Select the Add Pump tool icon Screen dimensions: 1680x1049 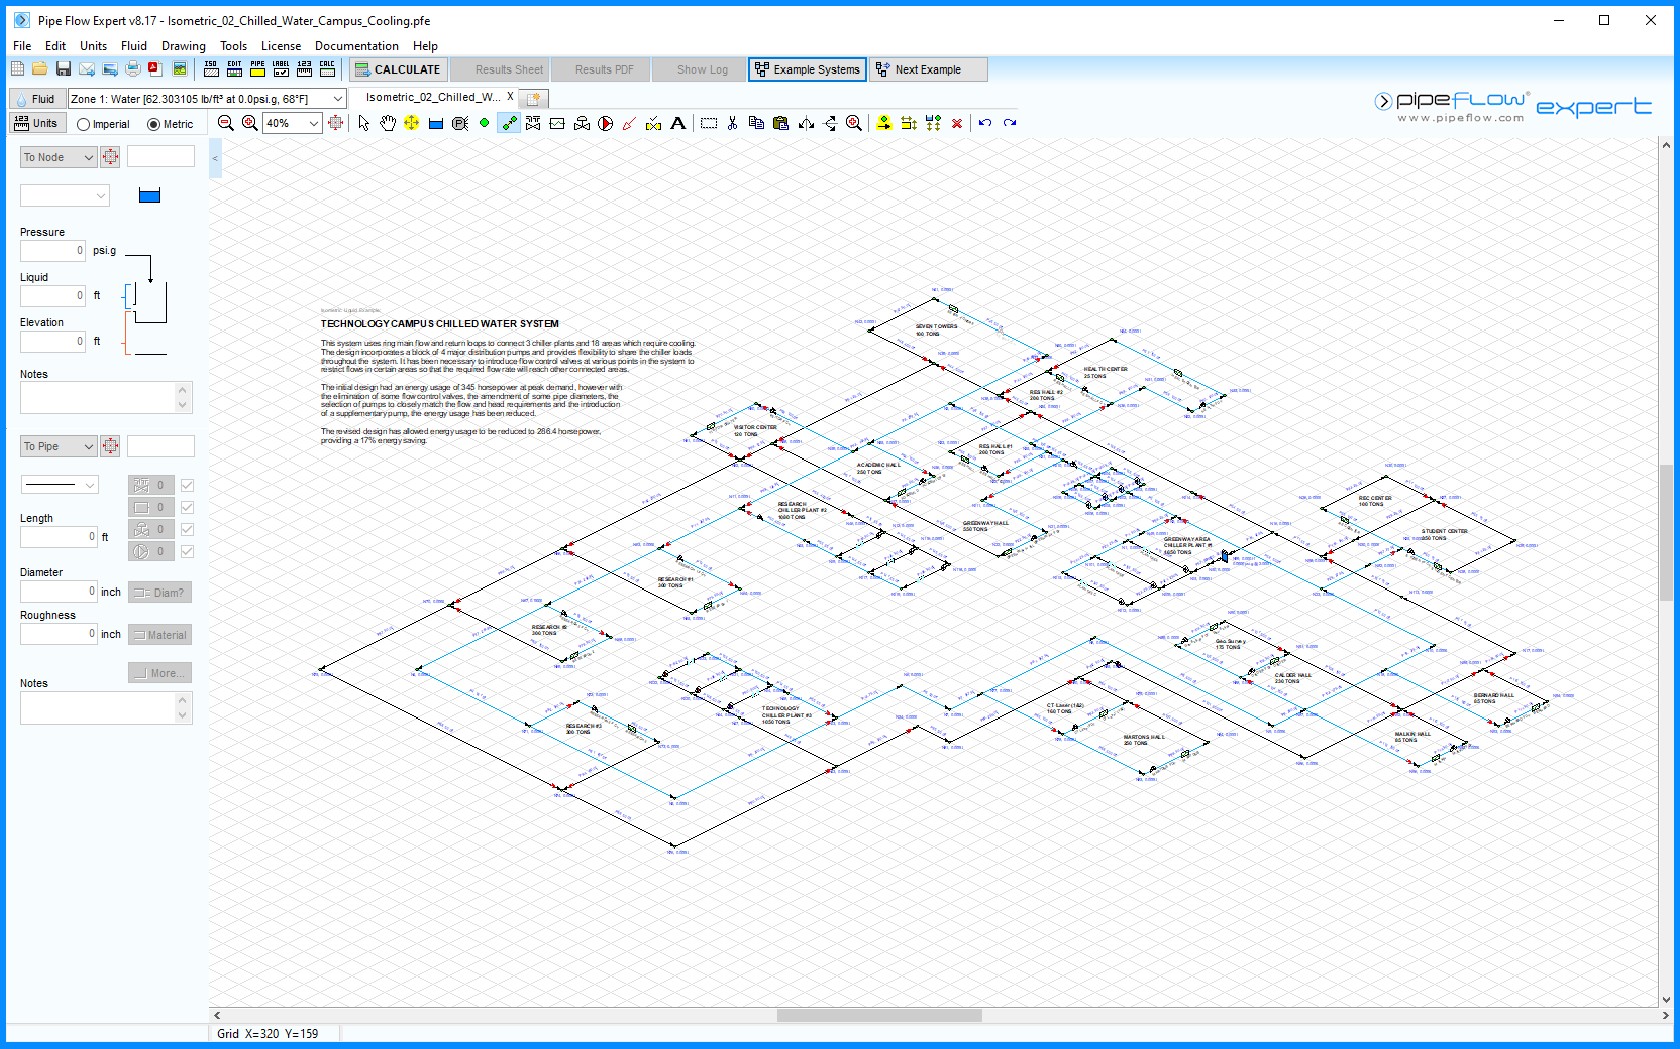[606, 123]
